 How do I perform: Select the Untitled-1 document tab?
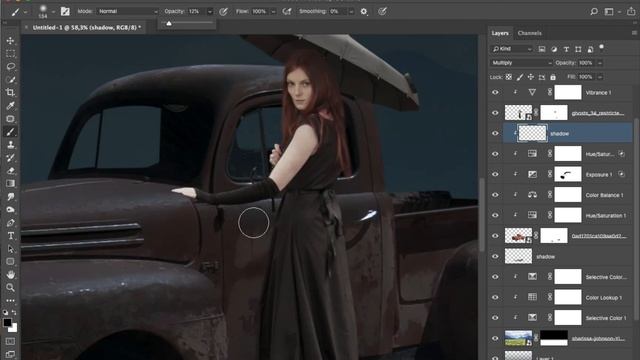(87, 27)
